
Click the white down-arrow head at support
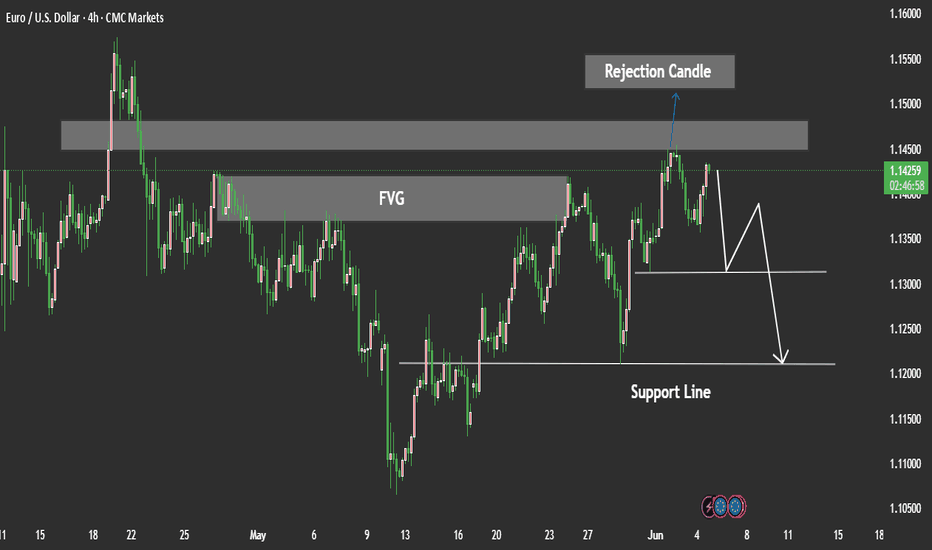pyautogui.click(x=782, y=357)
